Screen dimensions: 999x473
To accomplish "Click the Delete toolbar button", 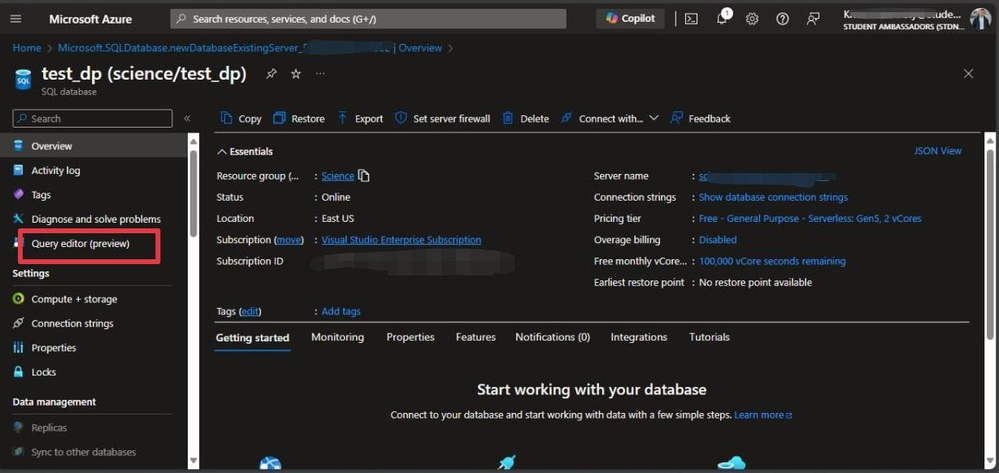I will click(x=526, y=119).
